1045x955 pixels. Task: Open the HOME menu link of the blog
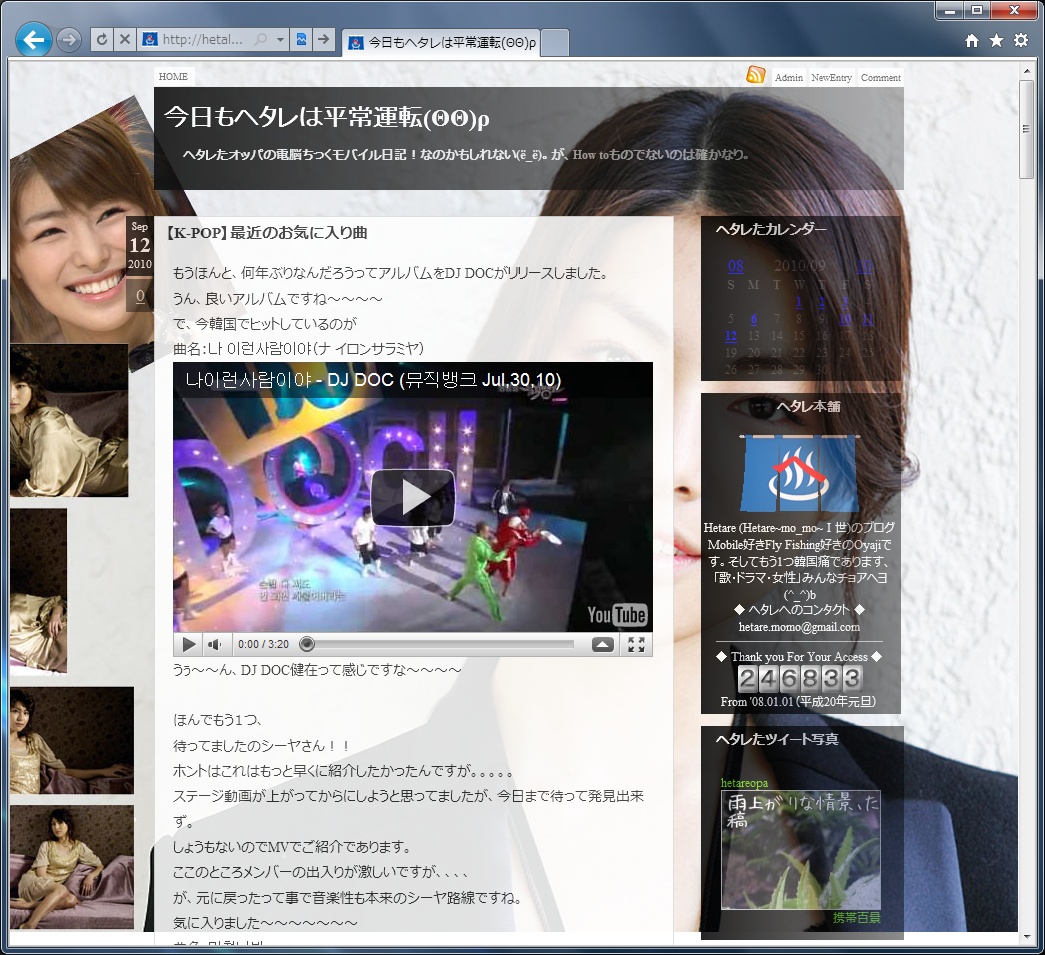[173, 77]
